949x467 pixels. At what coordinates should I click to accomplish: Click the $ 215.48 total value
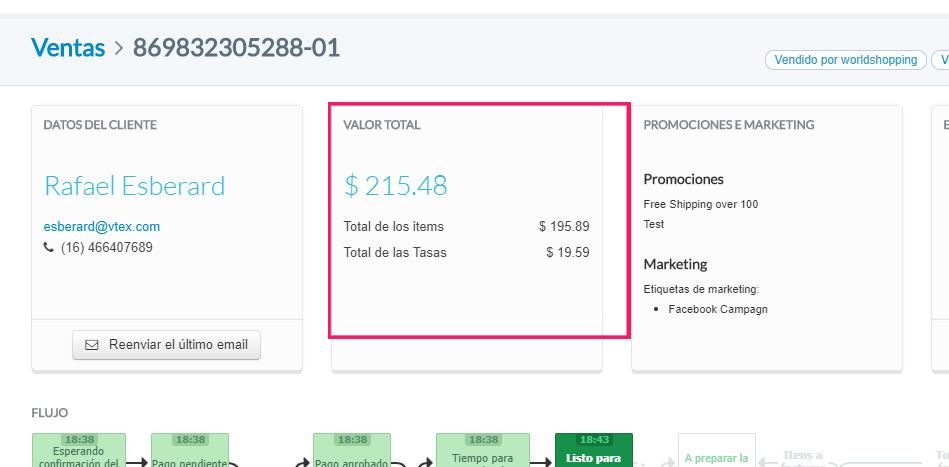(x=396, y=186)
